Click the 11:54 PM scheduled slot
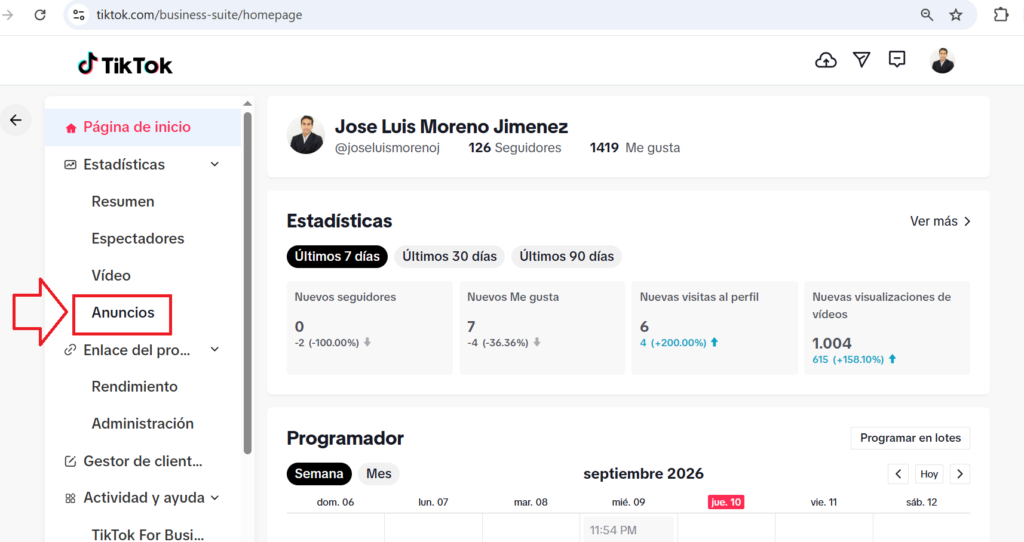Image resolution: width=1024 pixels, height=542 pixels. pyautogui.click(x=629, y=529)
